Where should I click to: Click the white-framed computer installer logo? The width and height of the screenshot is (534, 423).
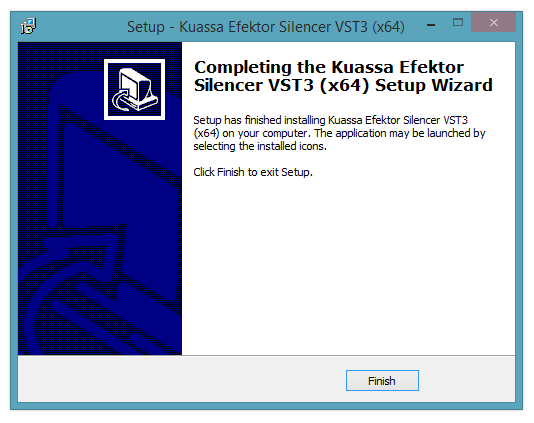pyautogui.click(x=135, y=89)
